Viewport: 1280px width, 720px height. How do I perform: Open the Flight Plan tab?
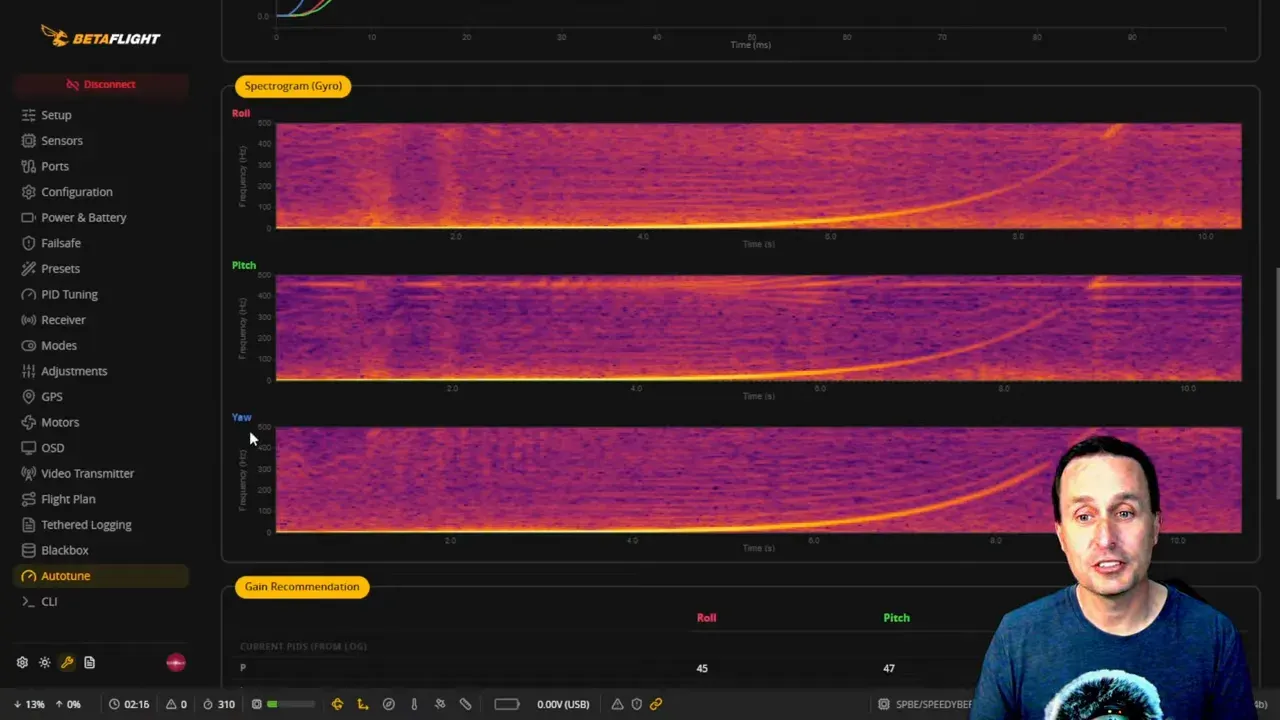click(x=100, y=499)
